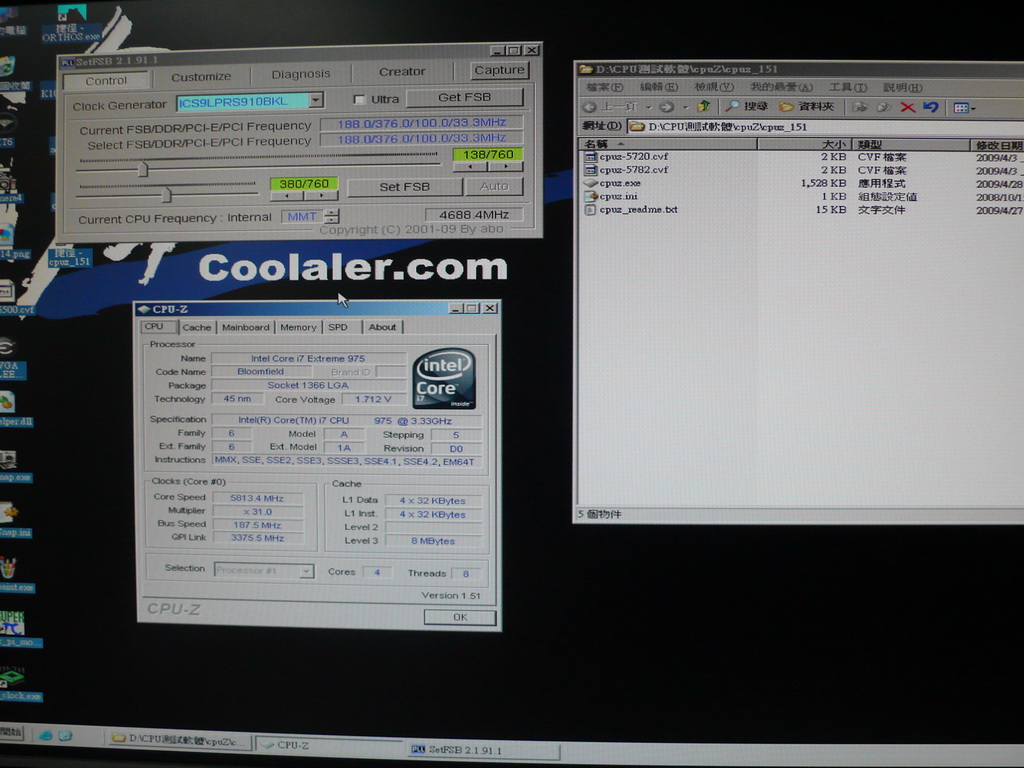Open 編輯(E) Edit menu in Explorer

tap(659, 87)
